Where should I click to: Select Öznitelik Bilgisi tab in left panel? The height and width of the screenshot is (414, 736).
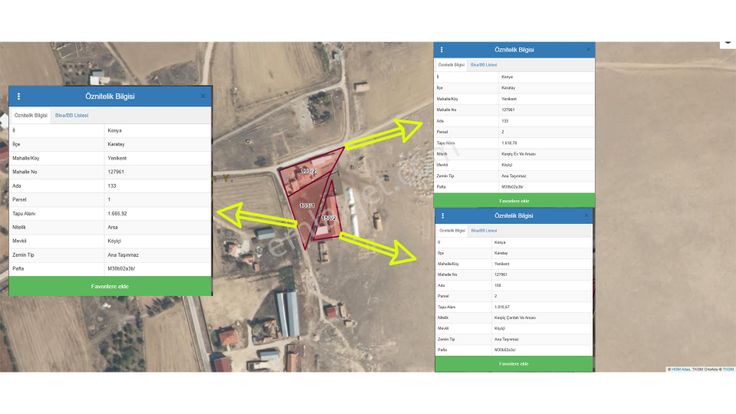31,115
